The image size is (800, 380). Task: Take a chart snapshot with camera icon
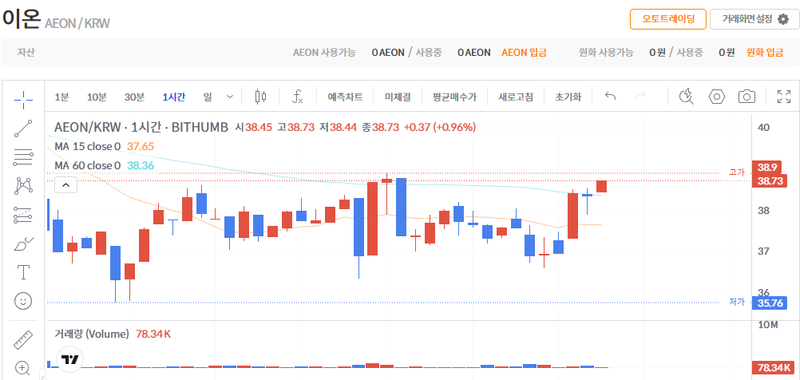click(x=746, y=96)
